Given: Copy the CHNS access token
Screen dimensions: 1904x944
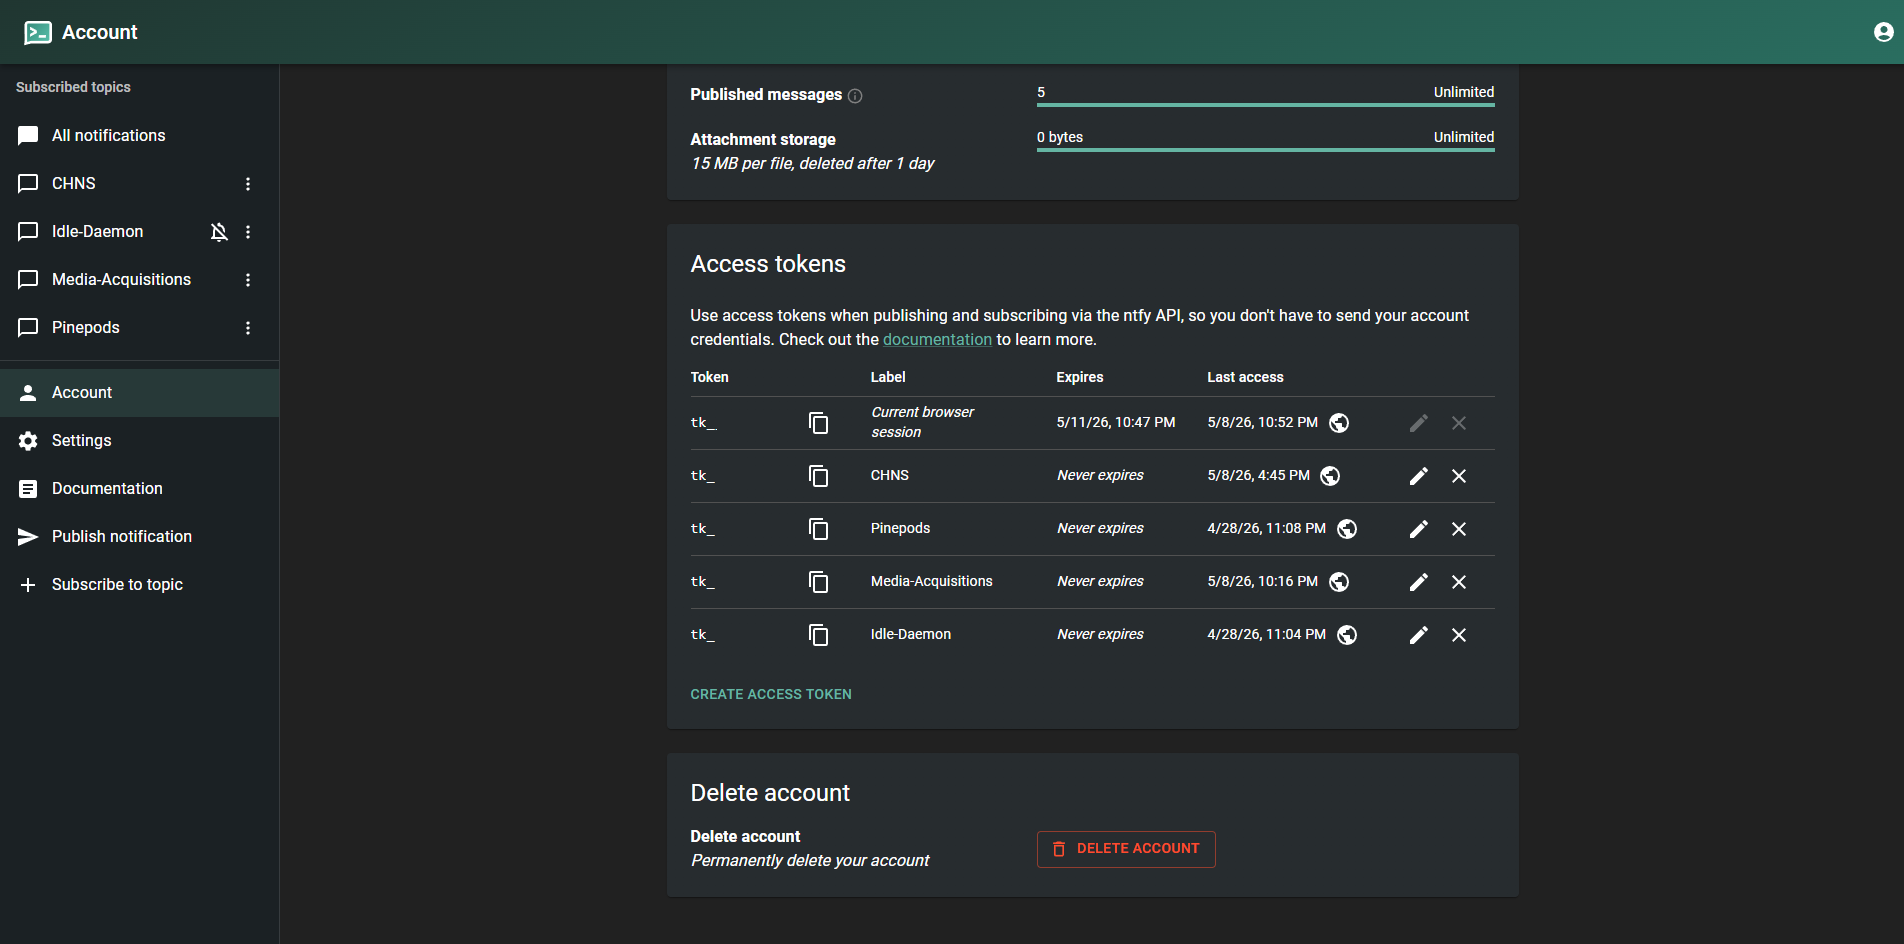Looking at the screenshot, I should pyautogui.click(x=818, y=476).
